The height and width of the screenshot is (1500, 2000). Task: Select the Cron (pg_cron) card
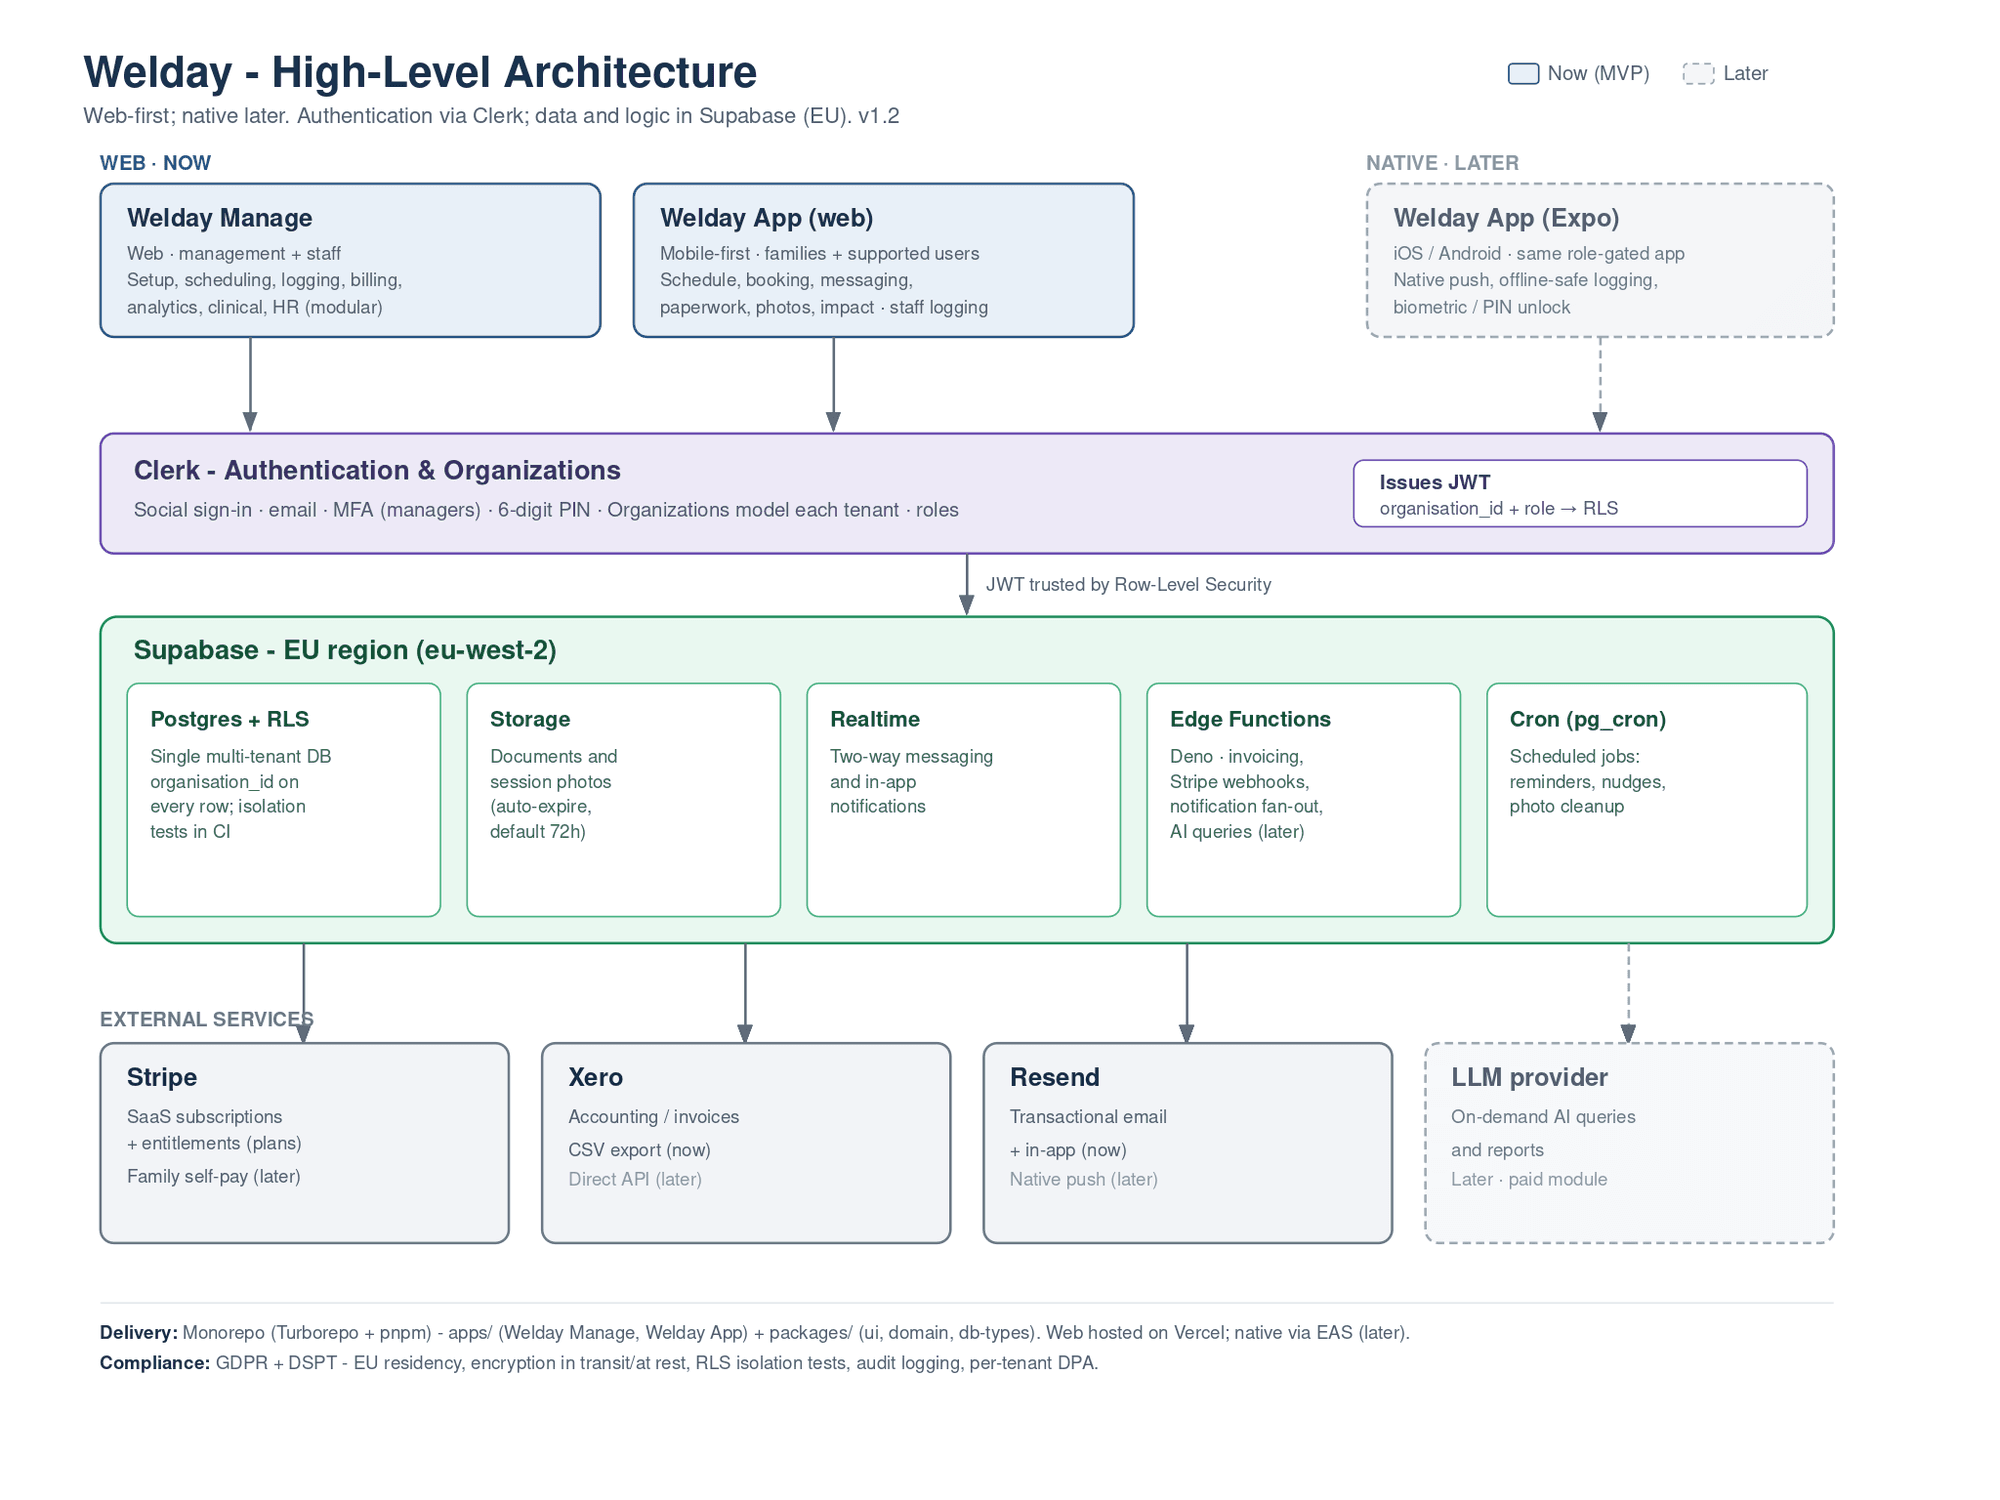click(x=1647, y=800)
